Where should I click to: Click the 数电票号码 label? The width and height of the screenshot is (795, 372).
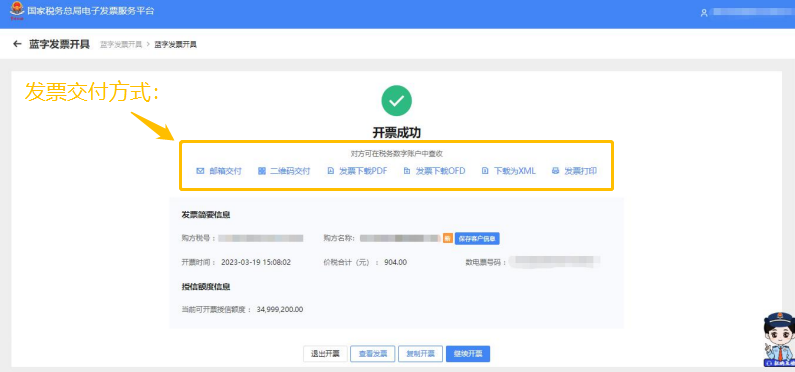click(x=486, y=263)
